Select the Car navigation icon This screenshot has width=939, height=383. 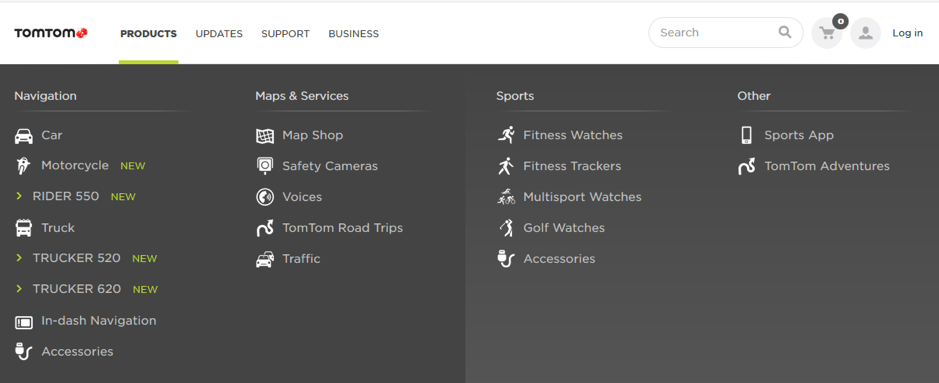pos(23,136)
